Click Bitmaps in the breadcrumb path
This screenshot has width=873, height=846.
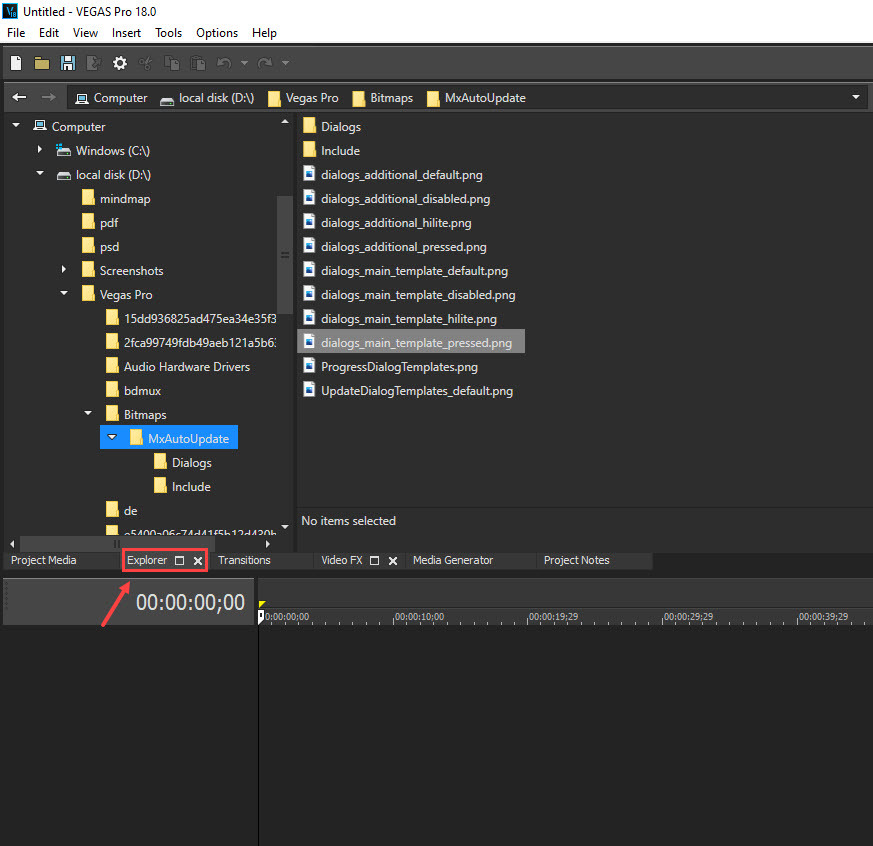click(x=383, y=98)
